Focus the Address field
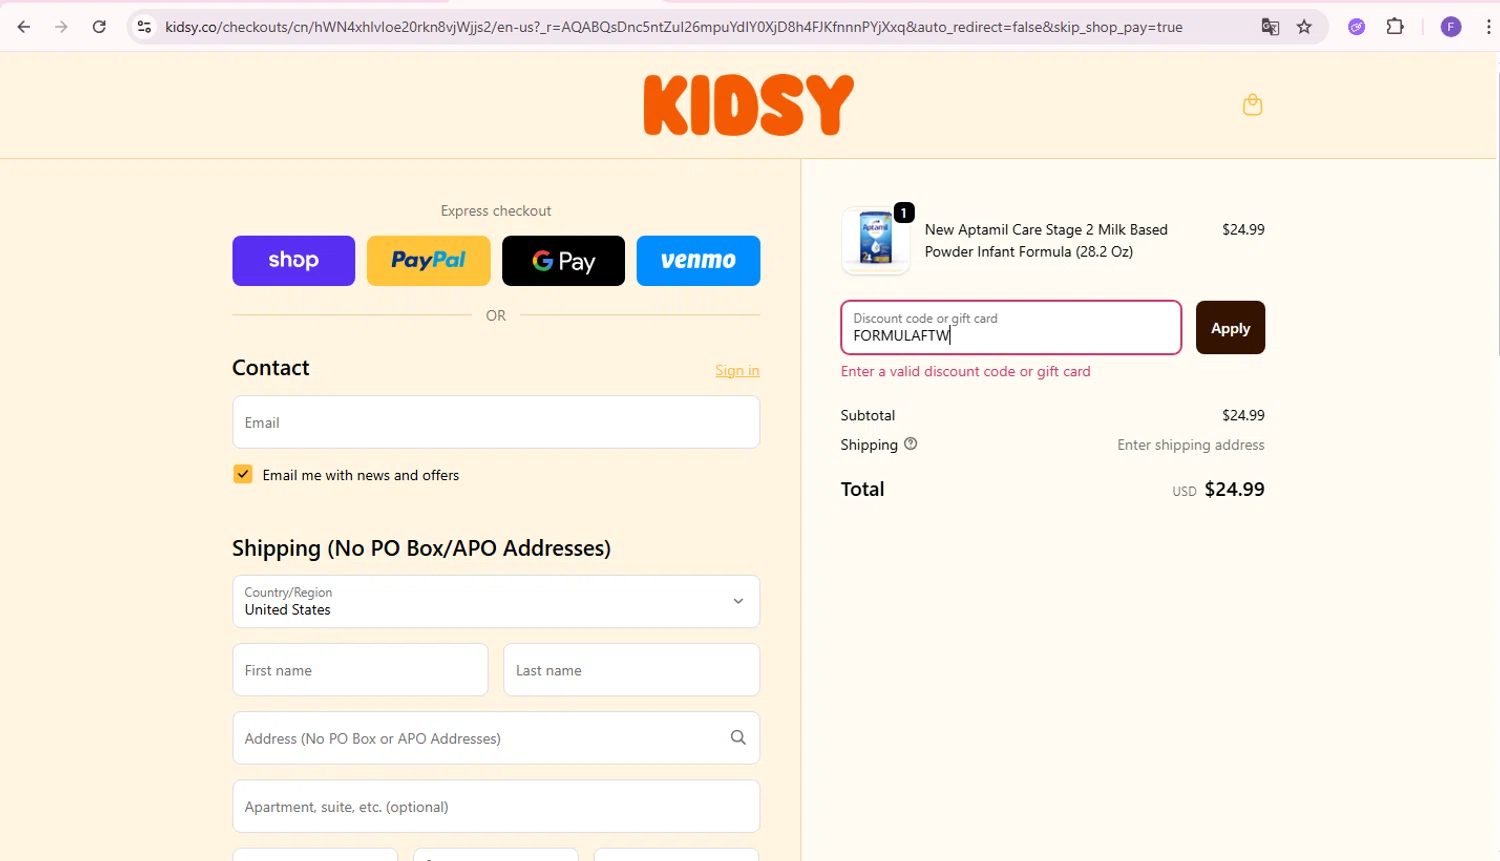Image resolution: width=1500 pixels, height=861 pixels. tap(496, 738)
